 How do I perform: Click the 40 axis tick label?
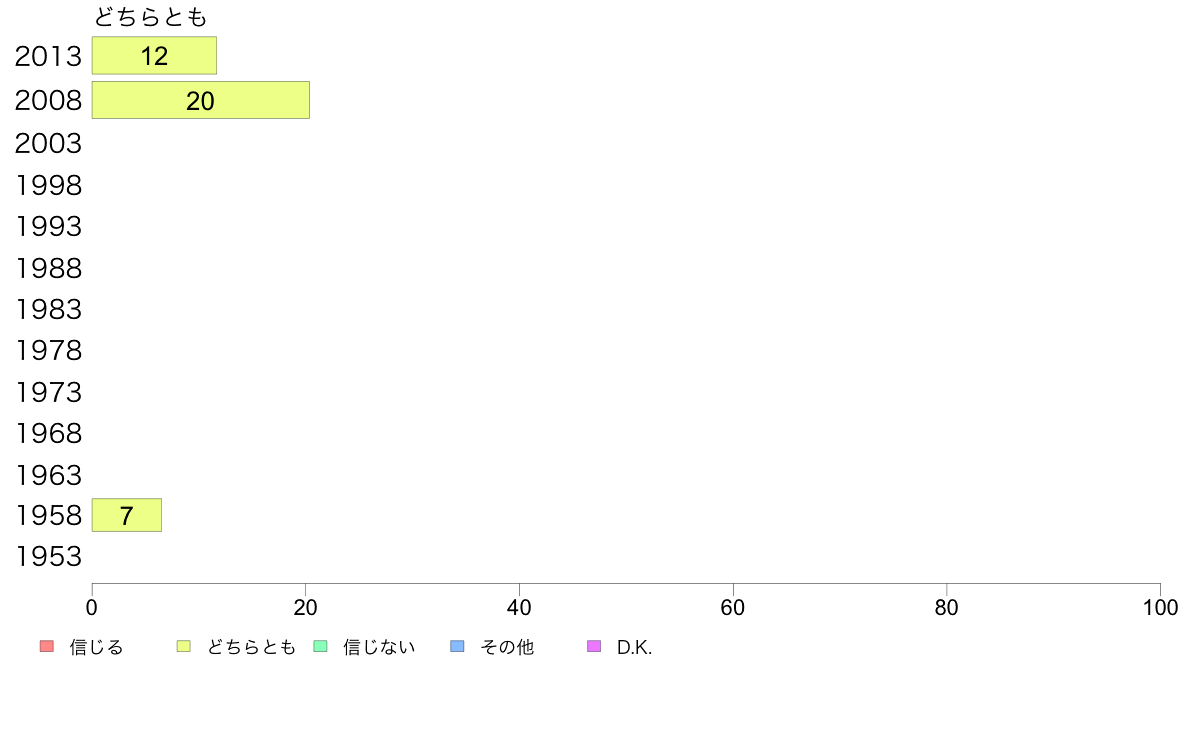pos(519,607)
